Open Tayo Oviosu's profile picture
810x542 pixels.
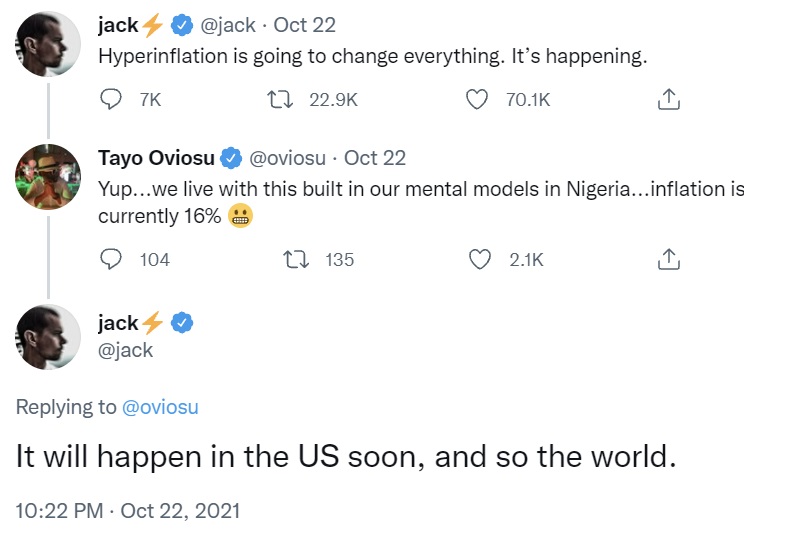[48, 177]
